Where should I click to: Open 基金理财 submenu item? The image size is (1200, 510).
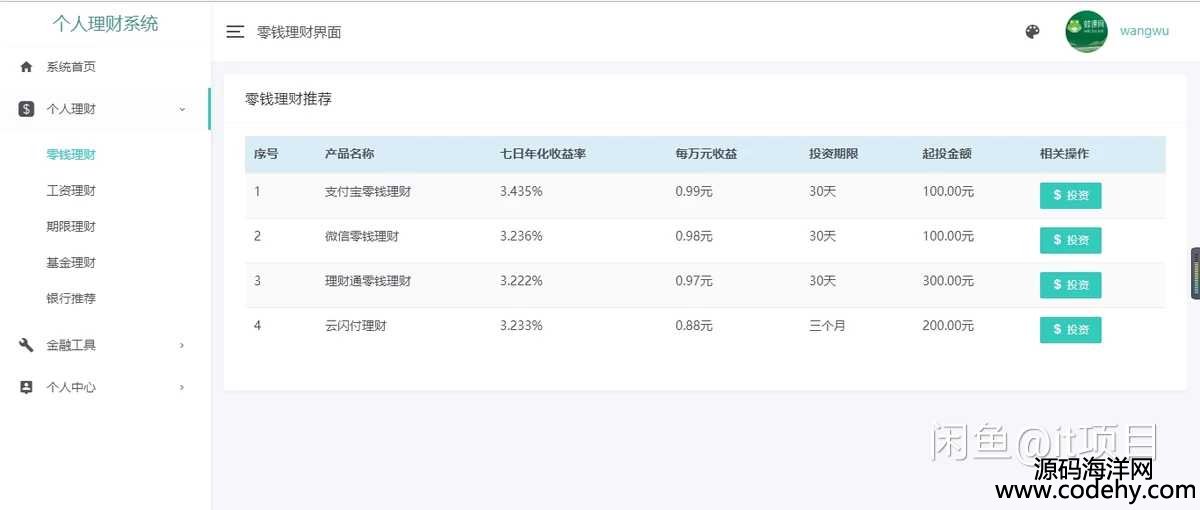[x=71, y=263]
